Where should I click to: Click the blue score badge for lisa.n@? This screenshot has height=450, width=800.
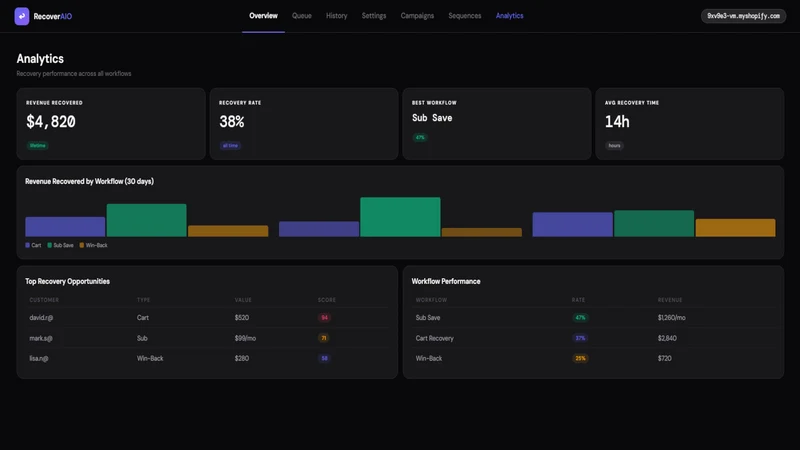pyautogui.click(x=324, y=358)
